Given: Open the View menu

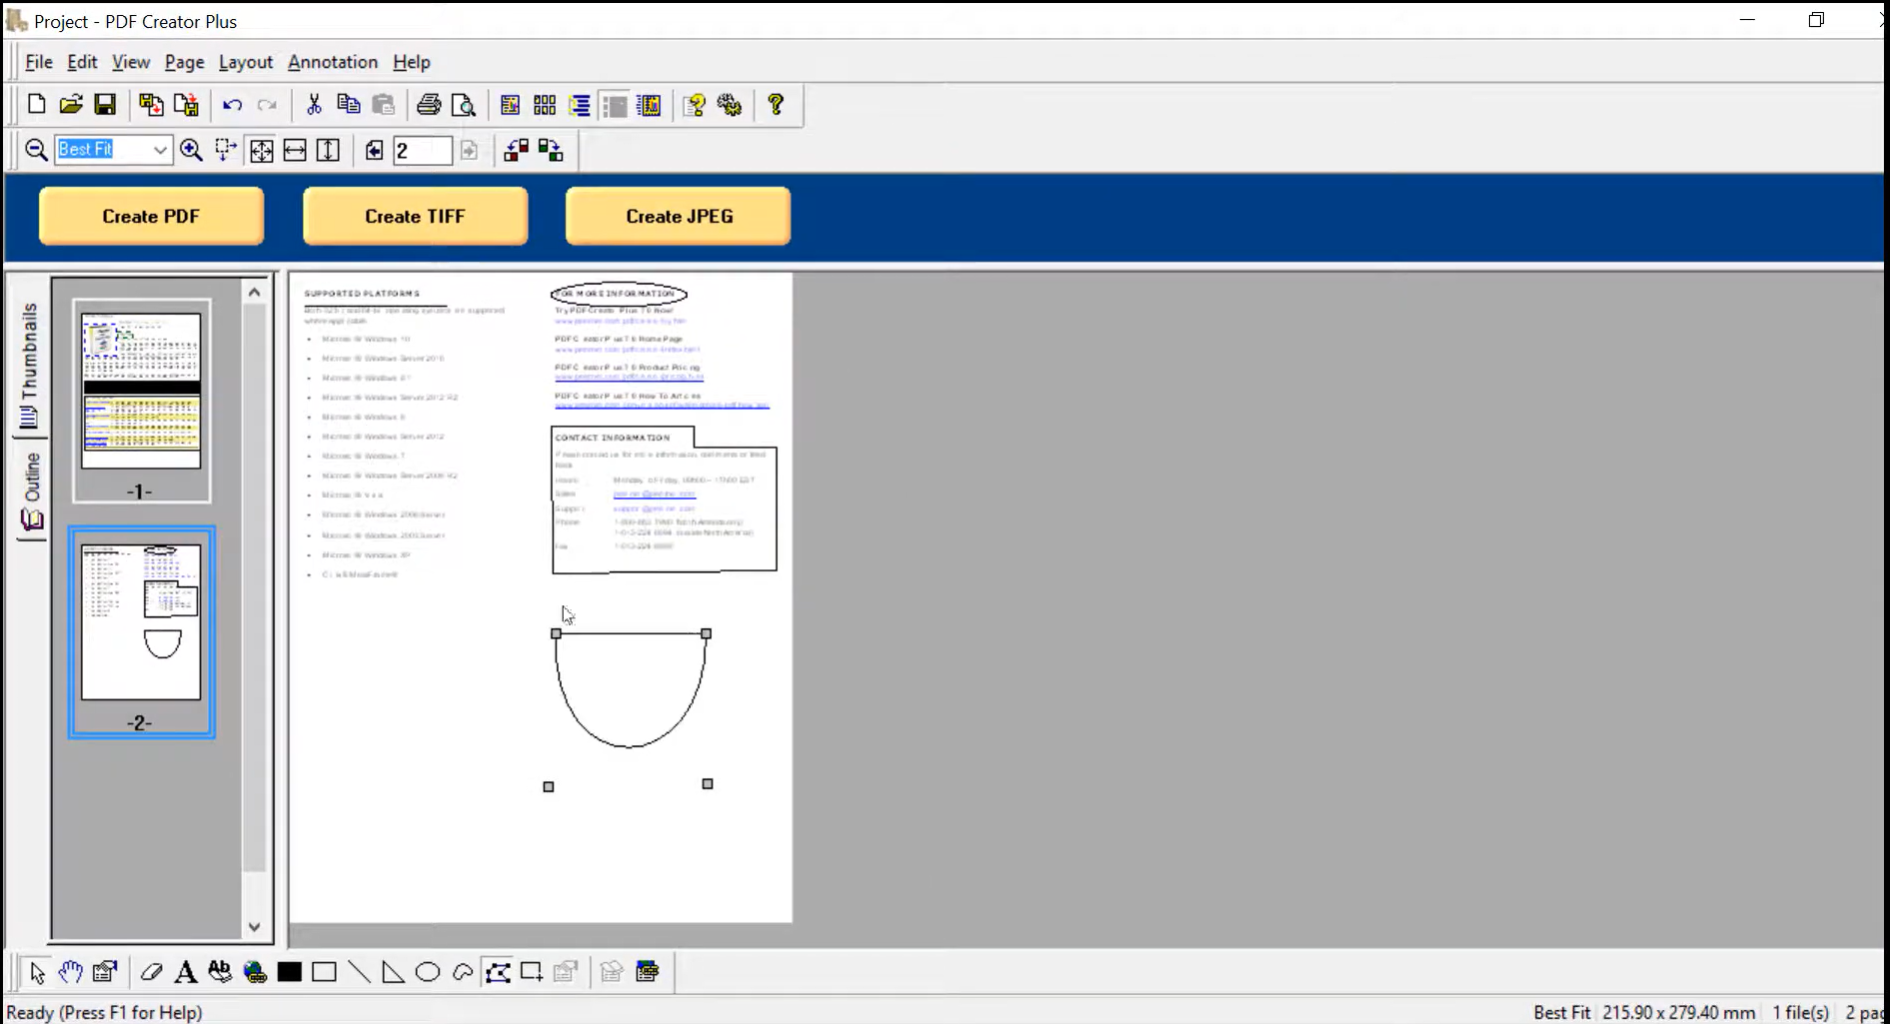Looking at the screenshot, I should pyautogui.click(x=131, y=62).
